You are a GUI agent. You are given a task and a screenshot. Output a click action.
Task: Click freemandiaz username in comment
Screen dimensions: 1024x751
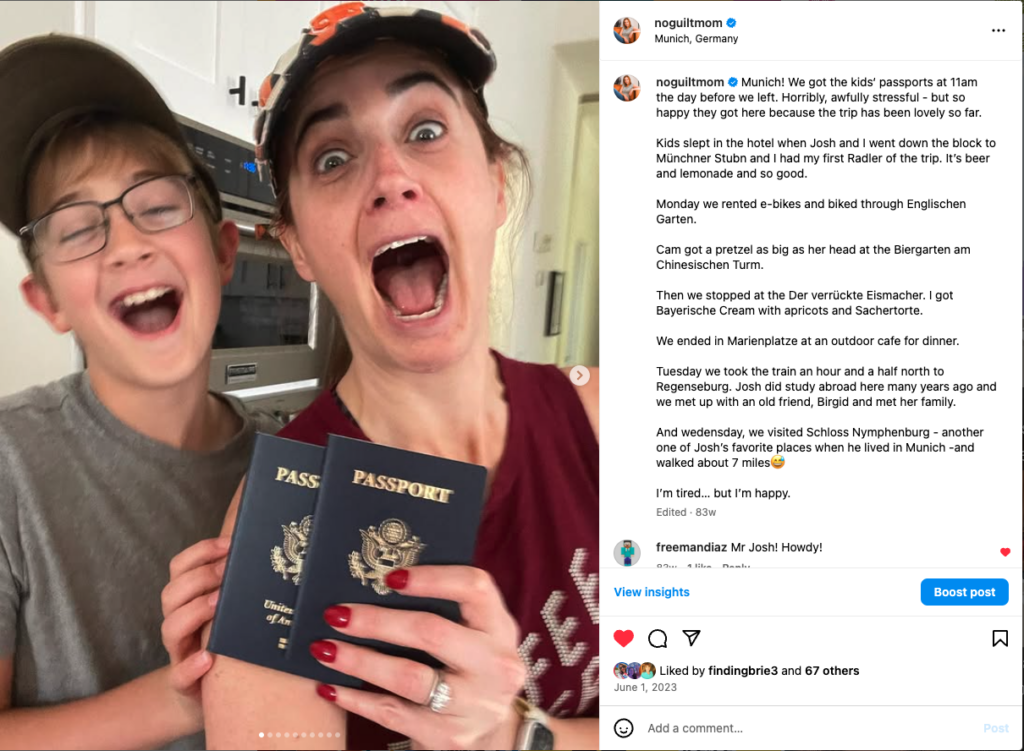point(691,547)
